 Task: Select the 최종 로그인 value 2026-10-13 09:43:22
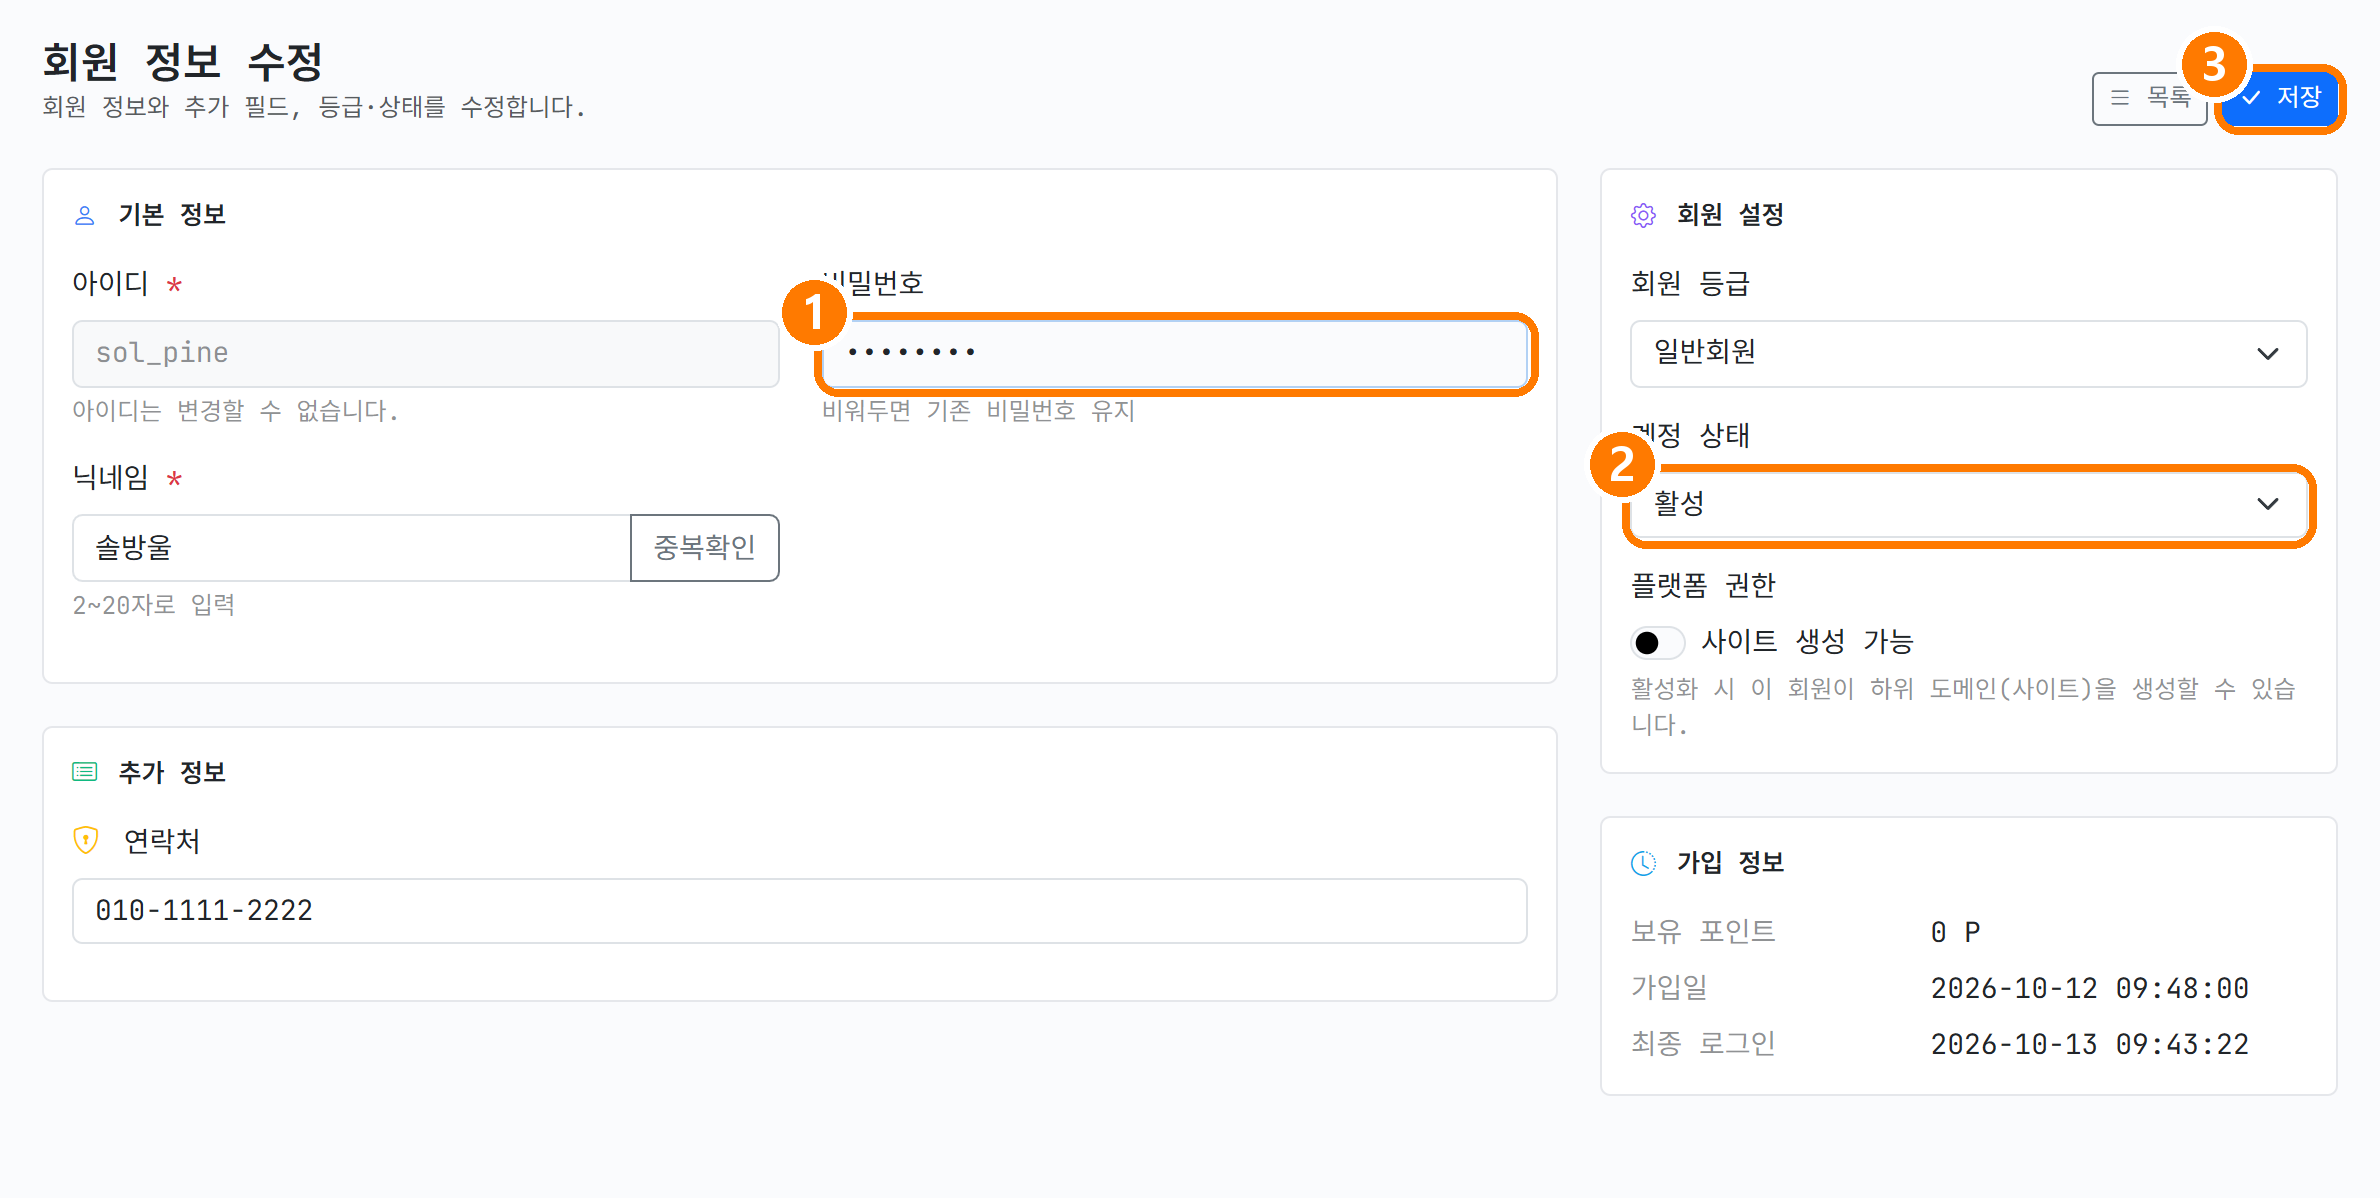pos(2089,1044)
